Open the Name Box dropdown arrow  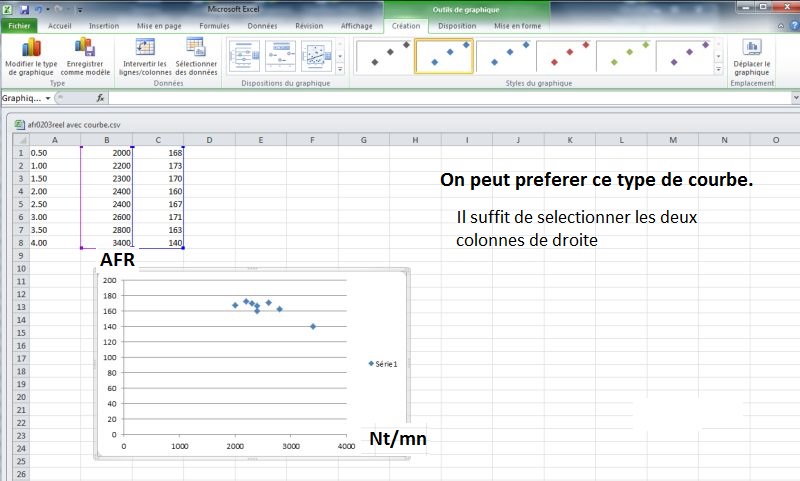(x=51, y=98)
